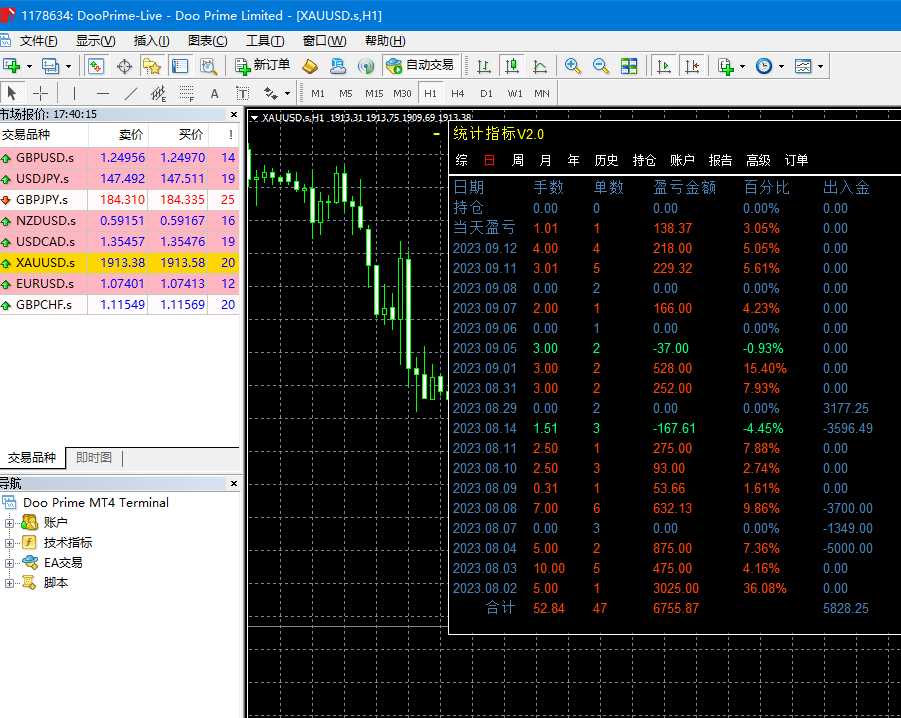
Task: Open the 工具(T) menu
Action: [x=265, y=41]
